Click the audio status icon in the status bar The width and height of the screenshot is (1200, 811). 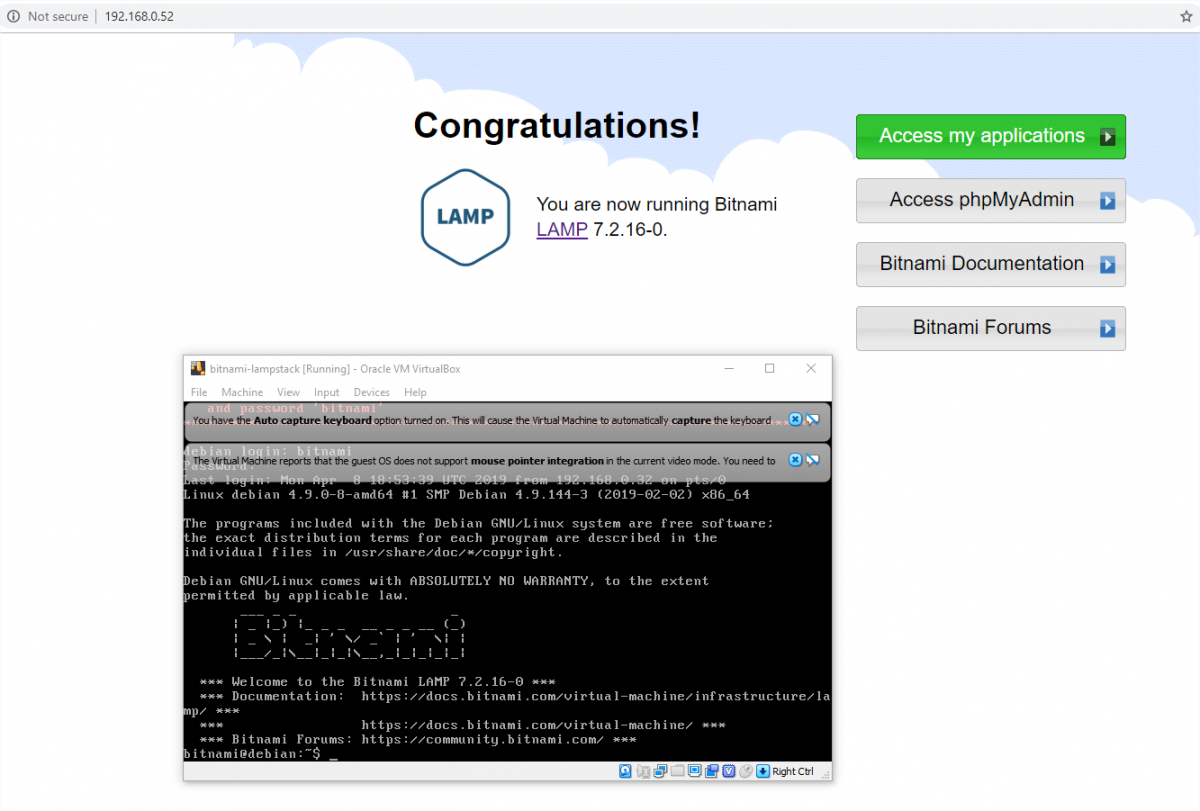(643, 771)
